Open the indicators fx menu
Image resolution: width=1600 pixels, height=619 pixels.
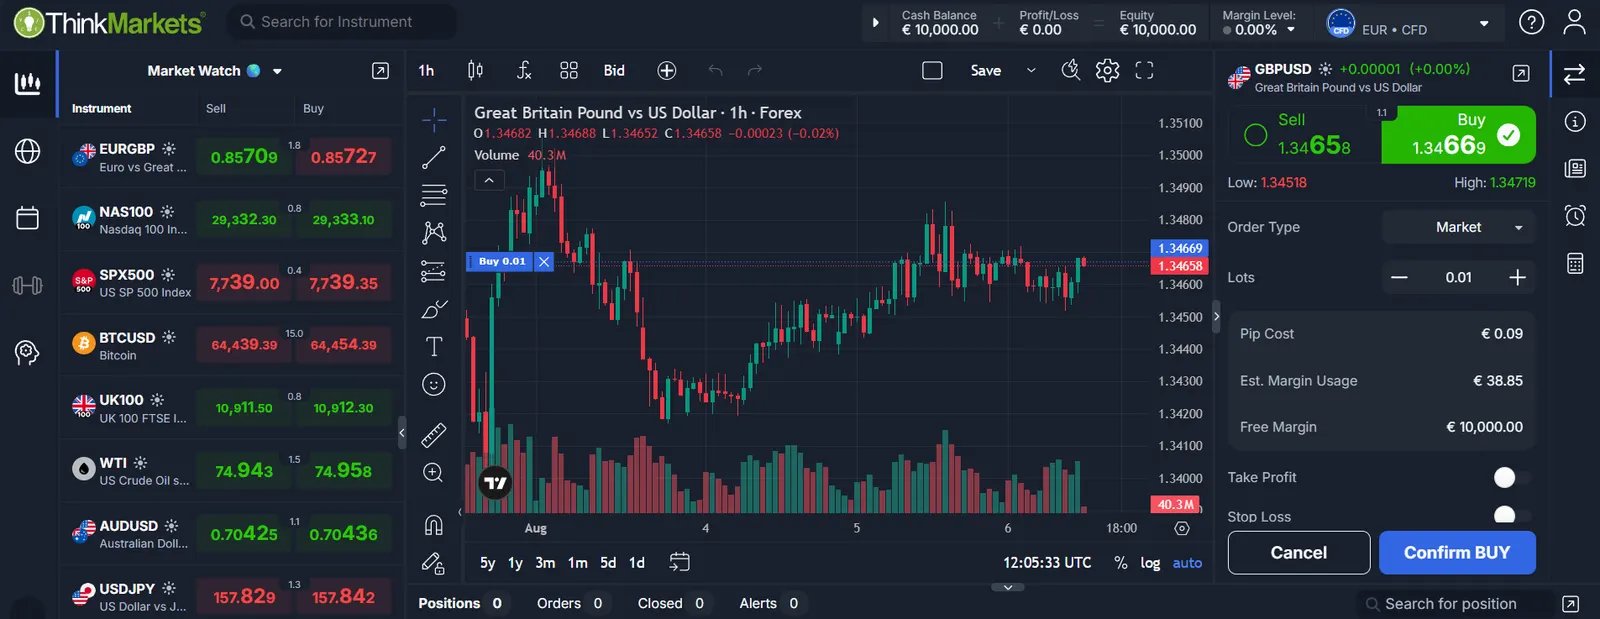(x=523, y=70)
